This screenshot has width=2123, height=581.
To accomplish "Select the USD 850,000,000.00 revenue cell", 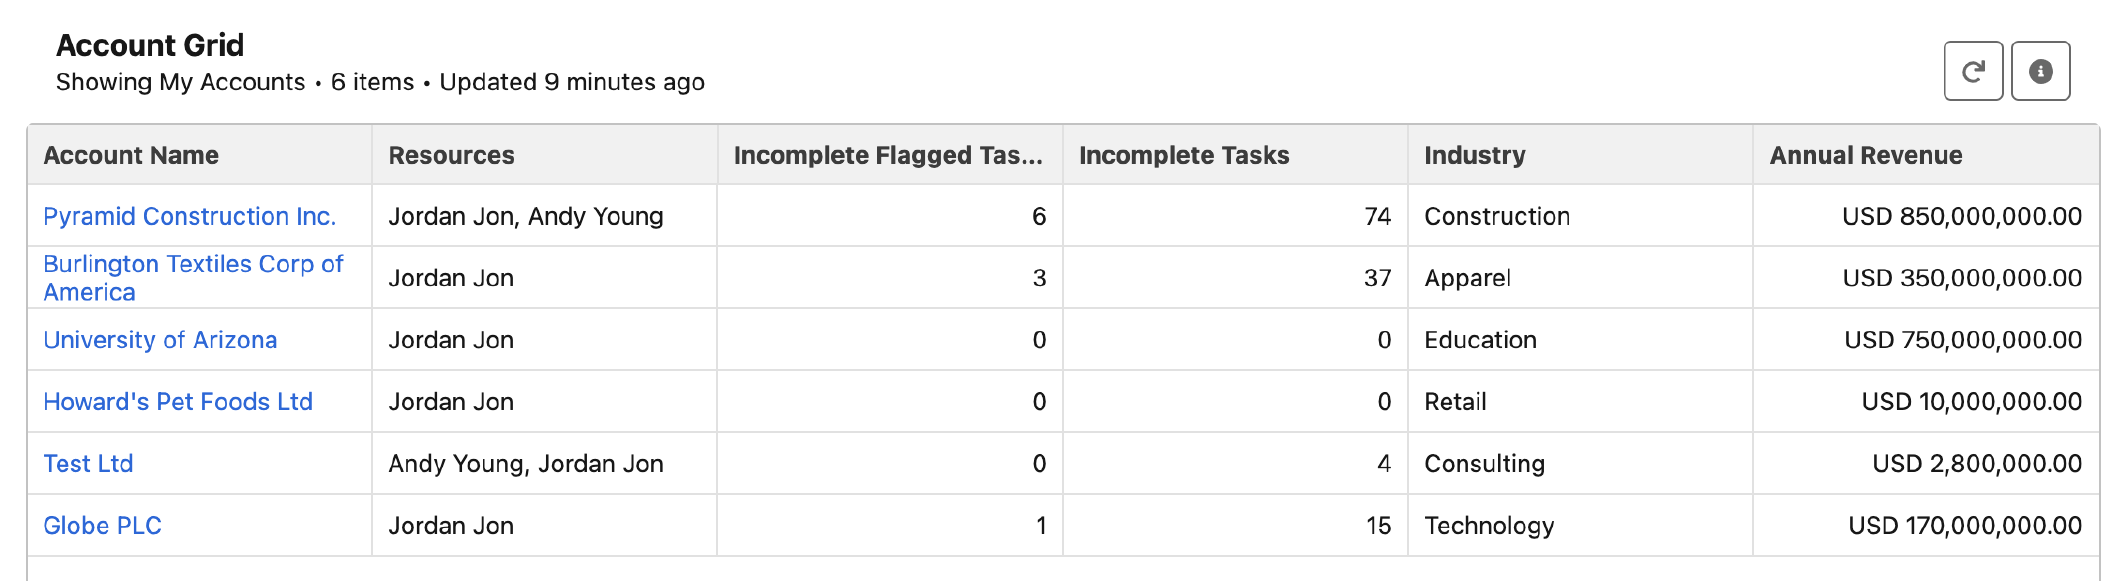I will coord(1962,216).
